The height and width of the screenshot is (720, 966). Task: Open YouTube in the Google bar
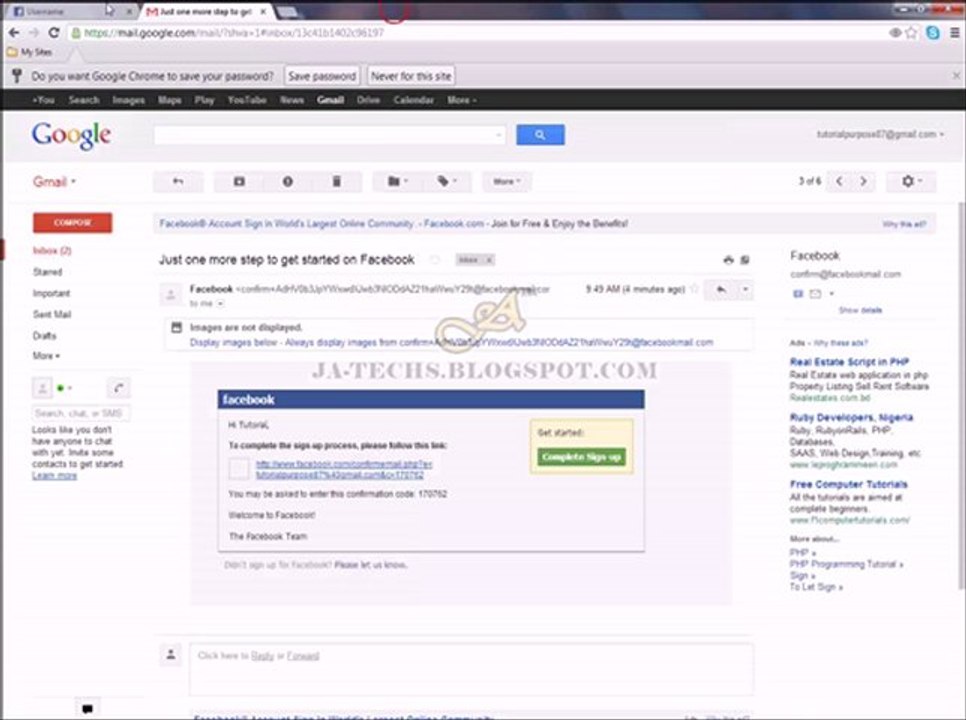(247, 100)
